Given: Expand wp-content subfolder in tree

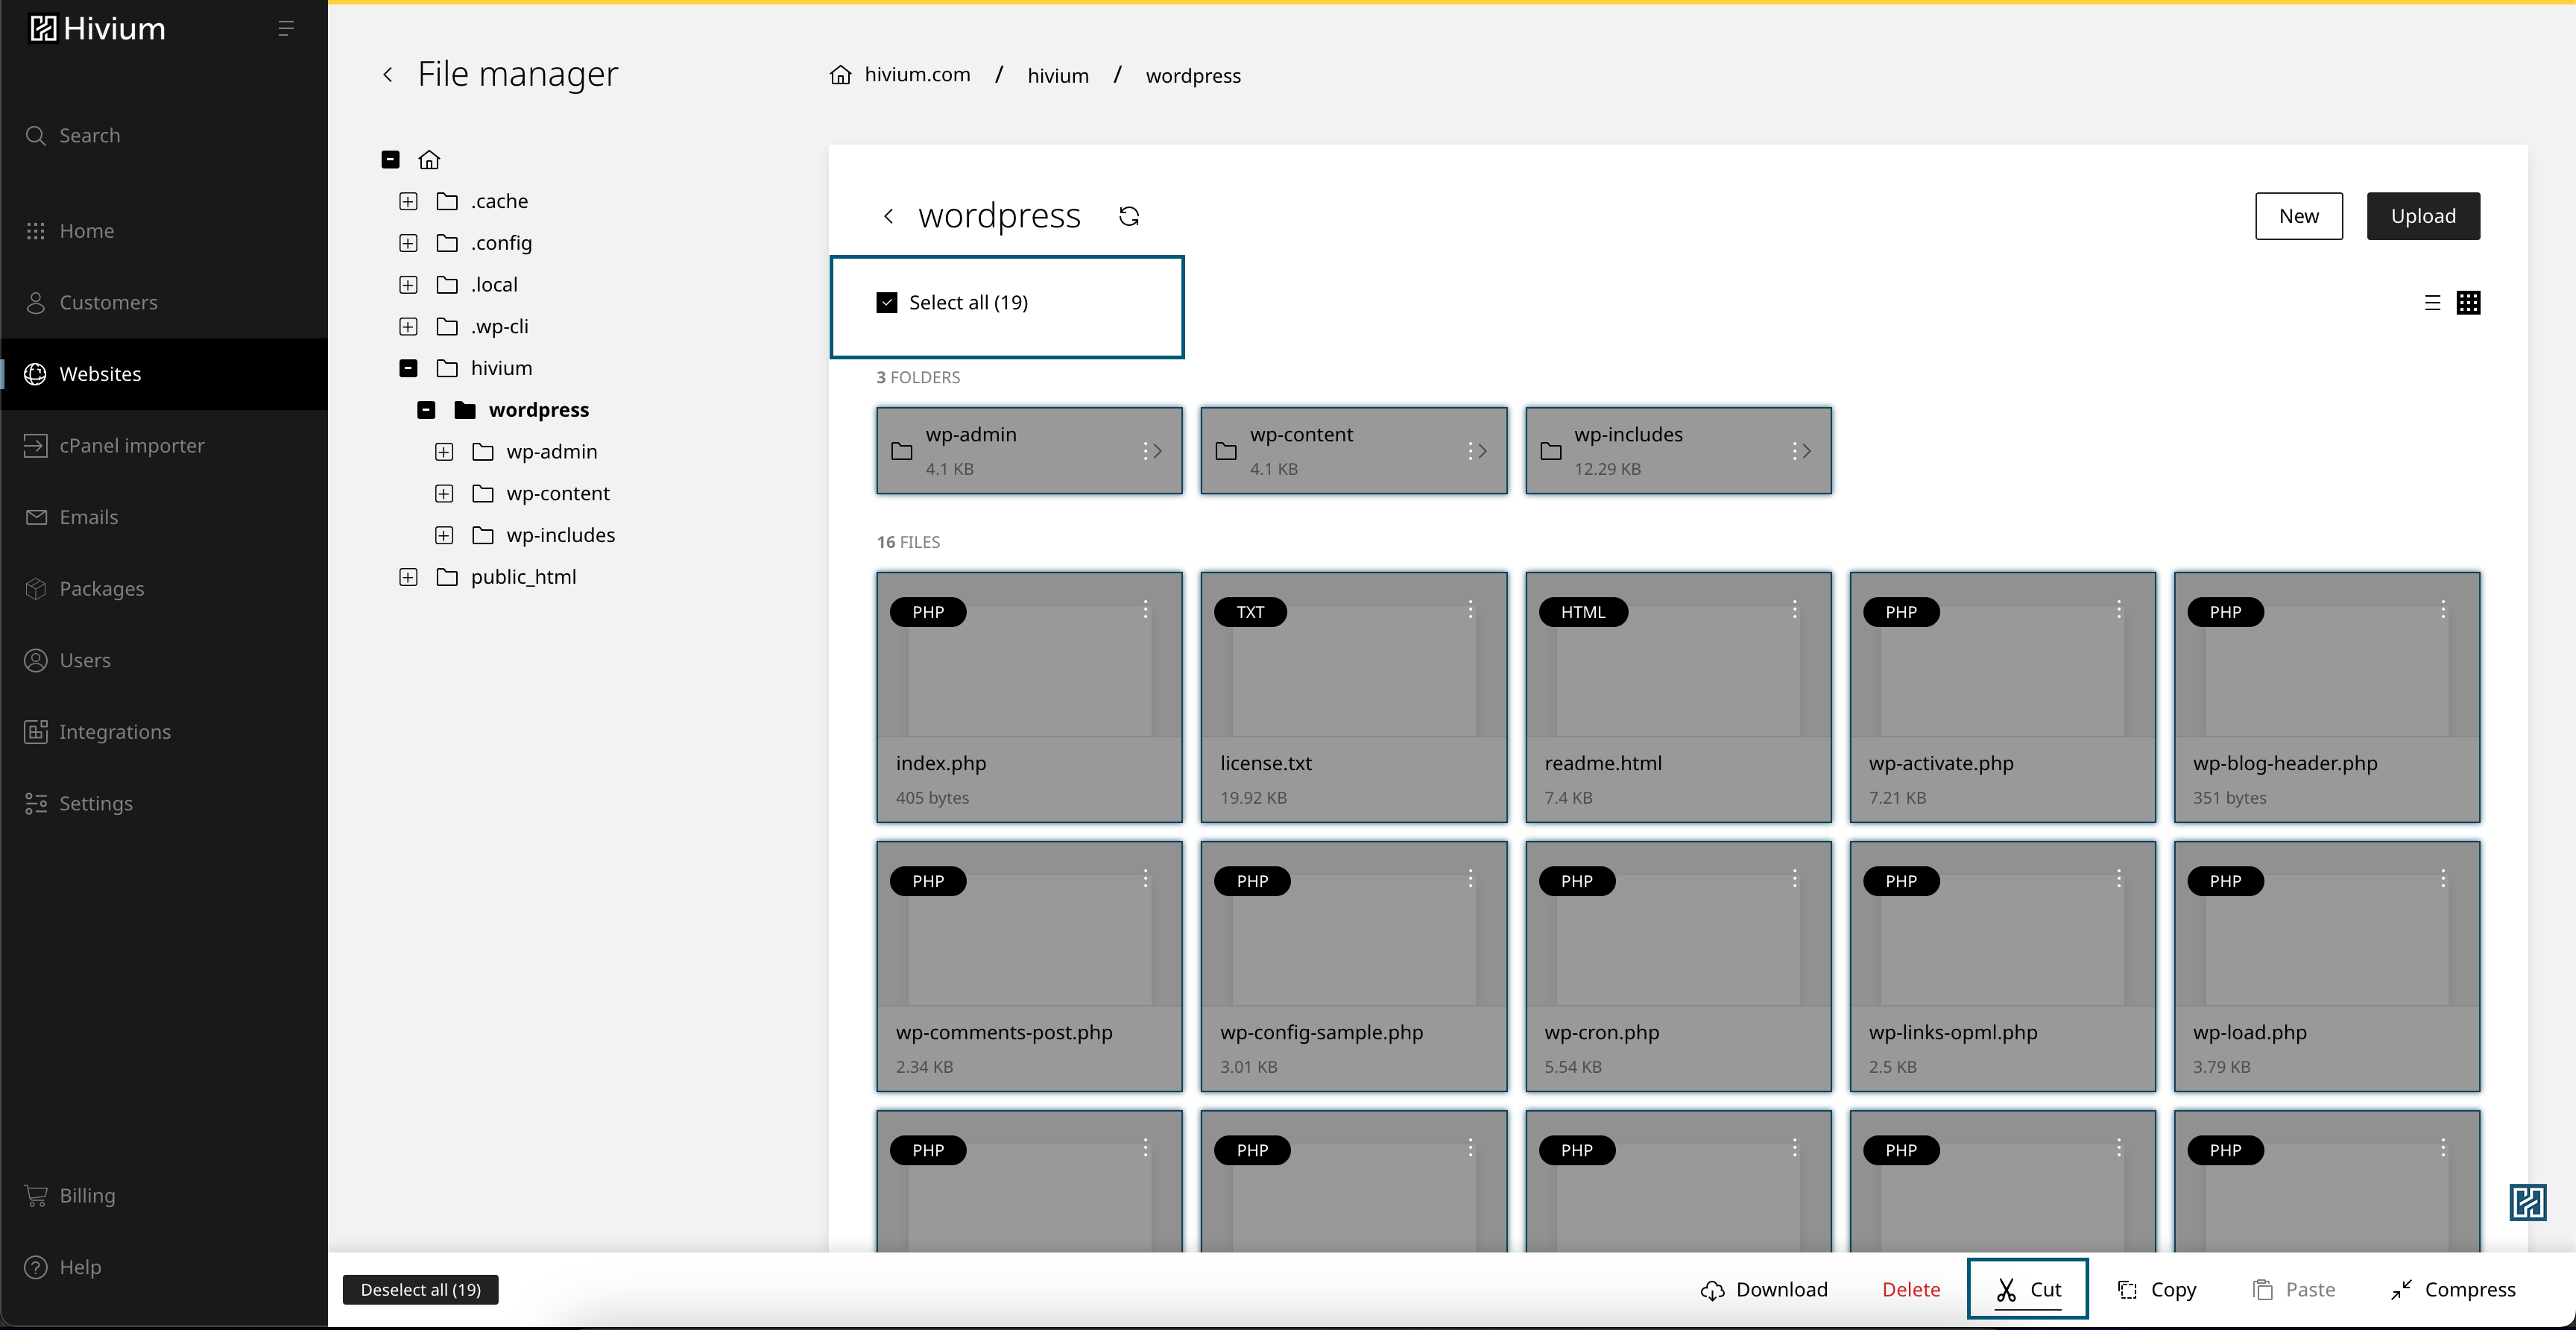Looking at the screenshot, I should pyautogui.click(x=444, y=494).
